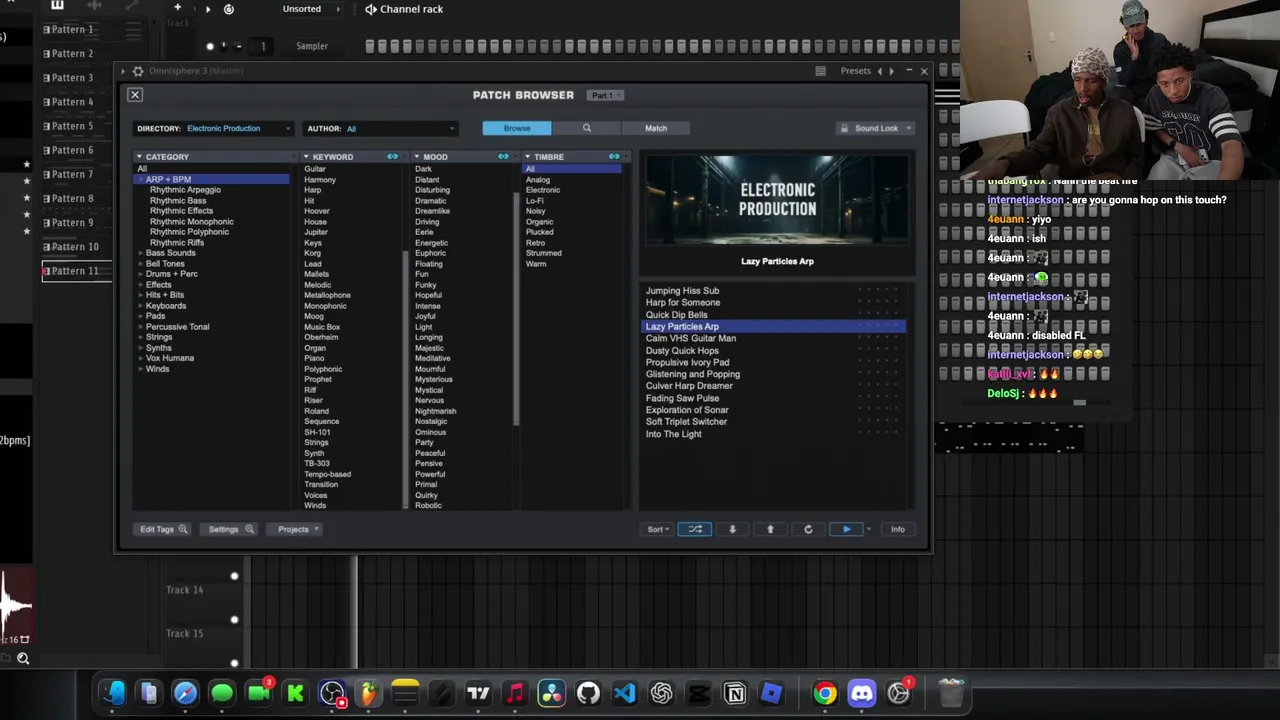Open the Trash in the Dock
Viewport: 1280px width, 720px height.
[951, 692]
